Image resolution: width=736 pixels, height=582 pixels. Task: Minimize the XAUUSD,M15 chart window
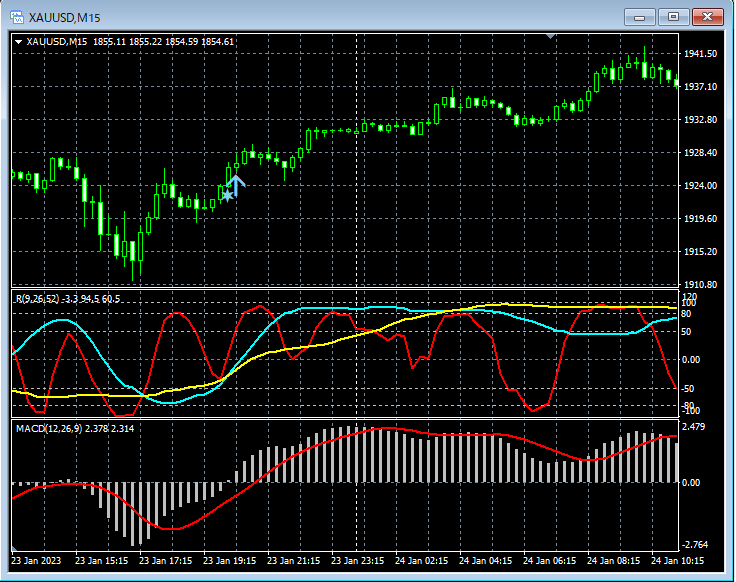pyautogui.click(x=639, y=17)
